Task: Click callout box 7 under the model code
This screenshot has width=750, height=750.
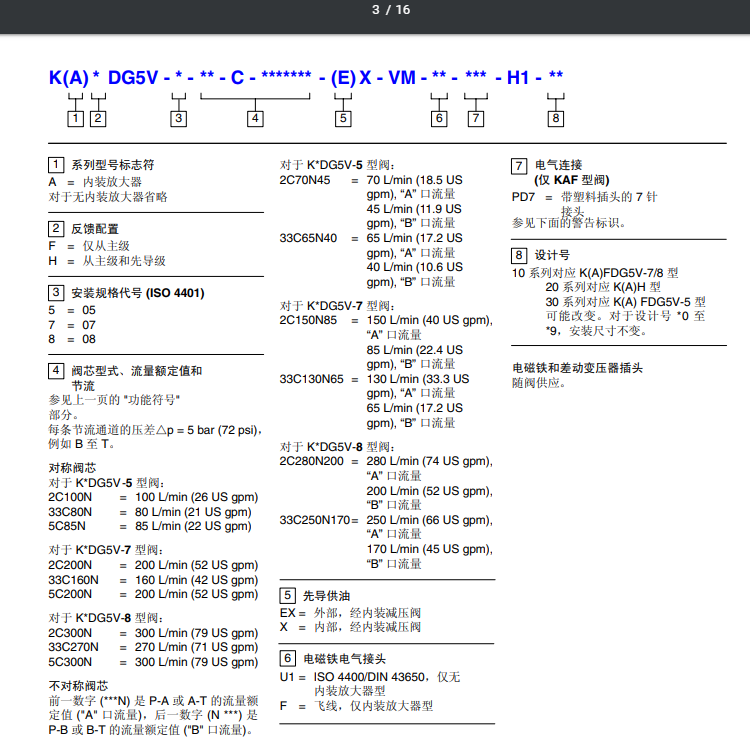Action: (476, 119)
